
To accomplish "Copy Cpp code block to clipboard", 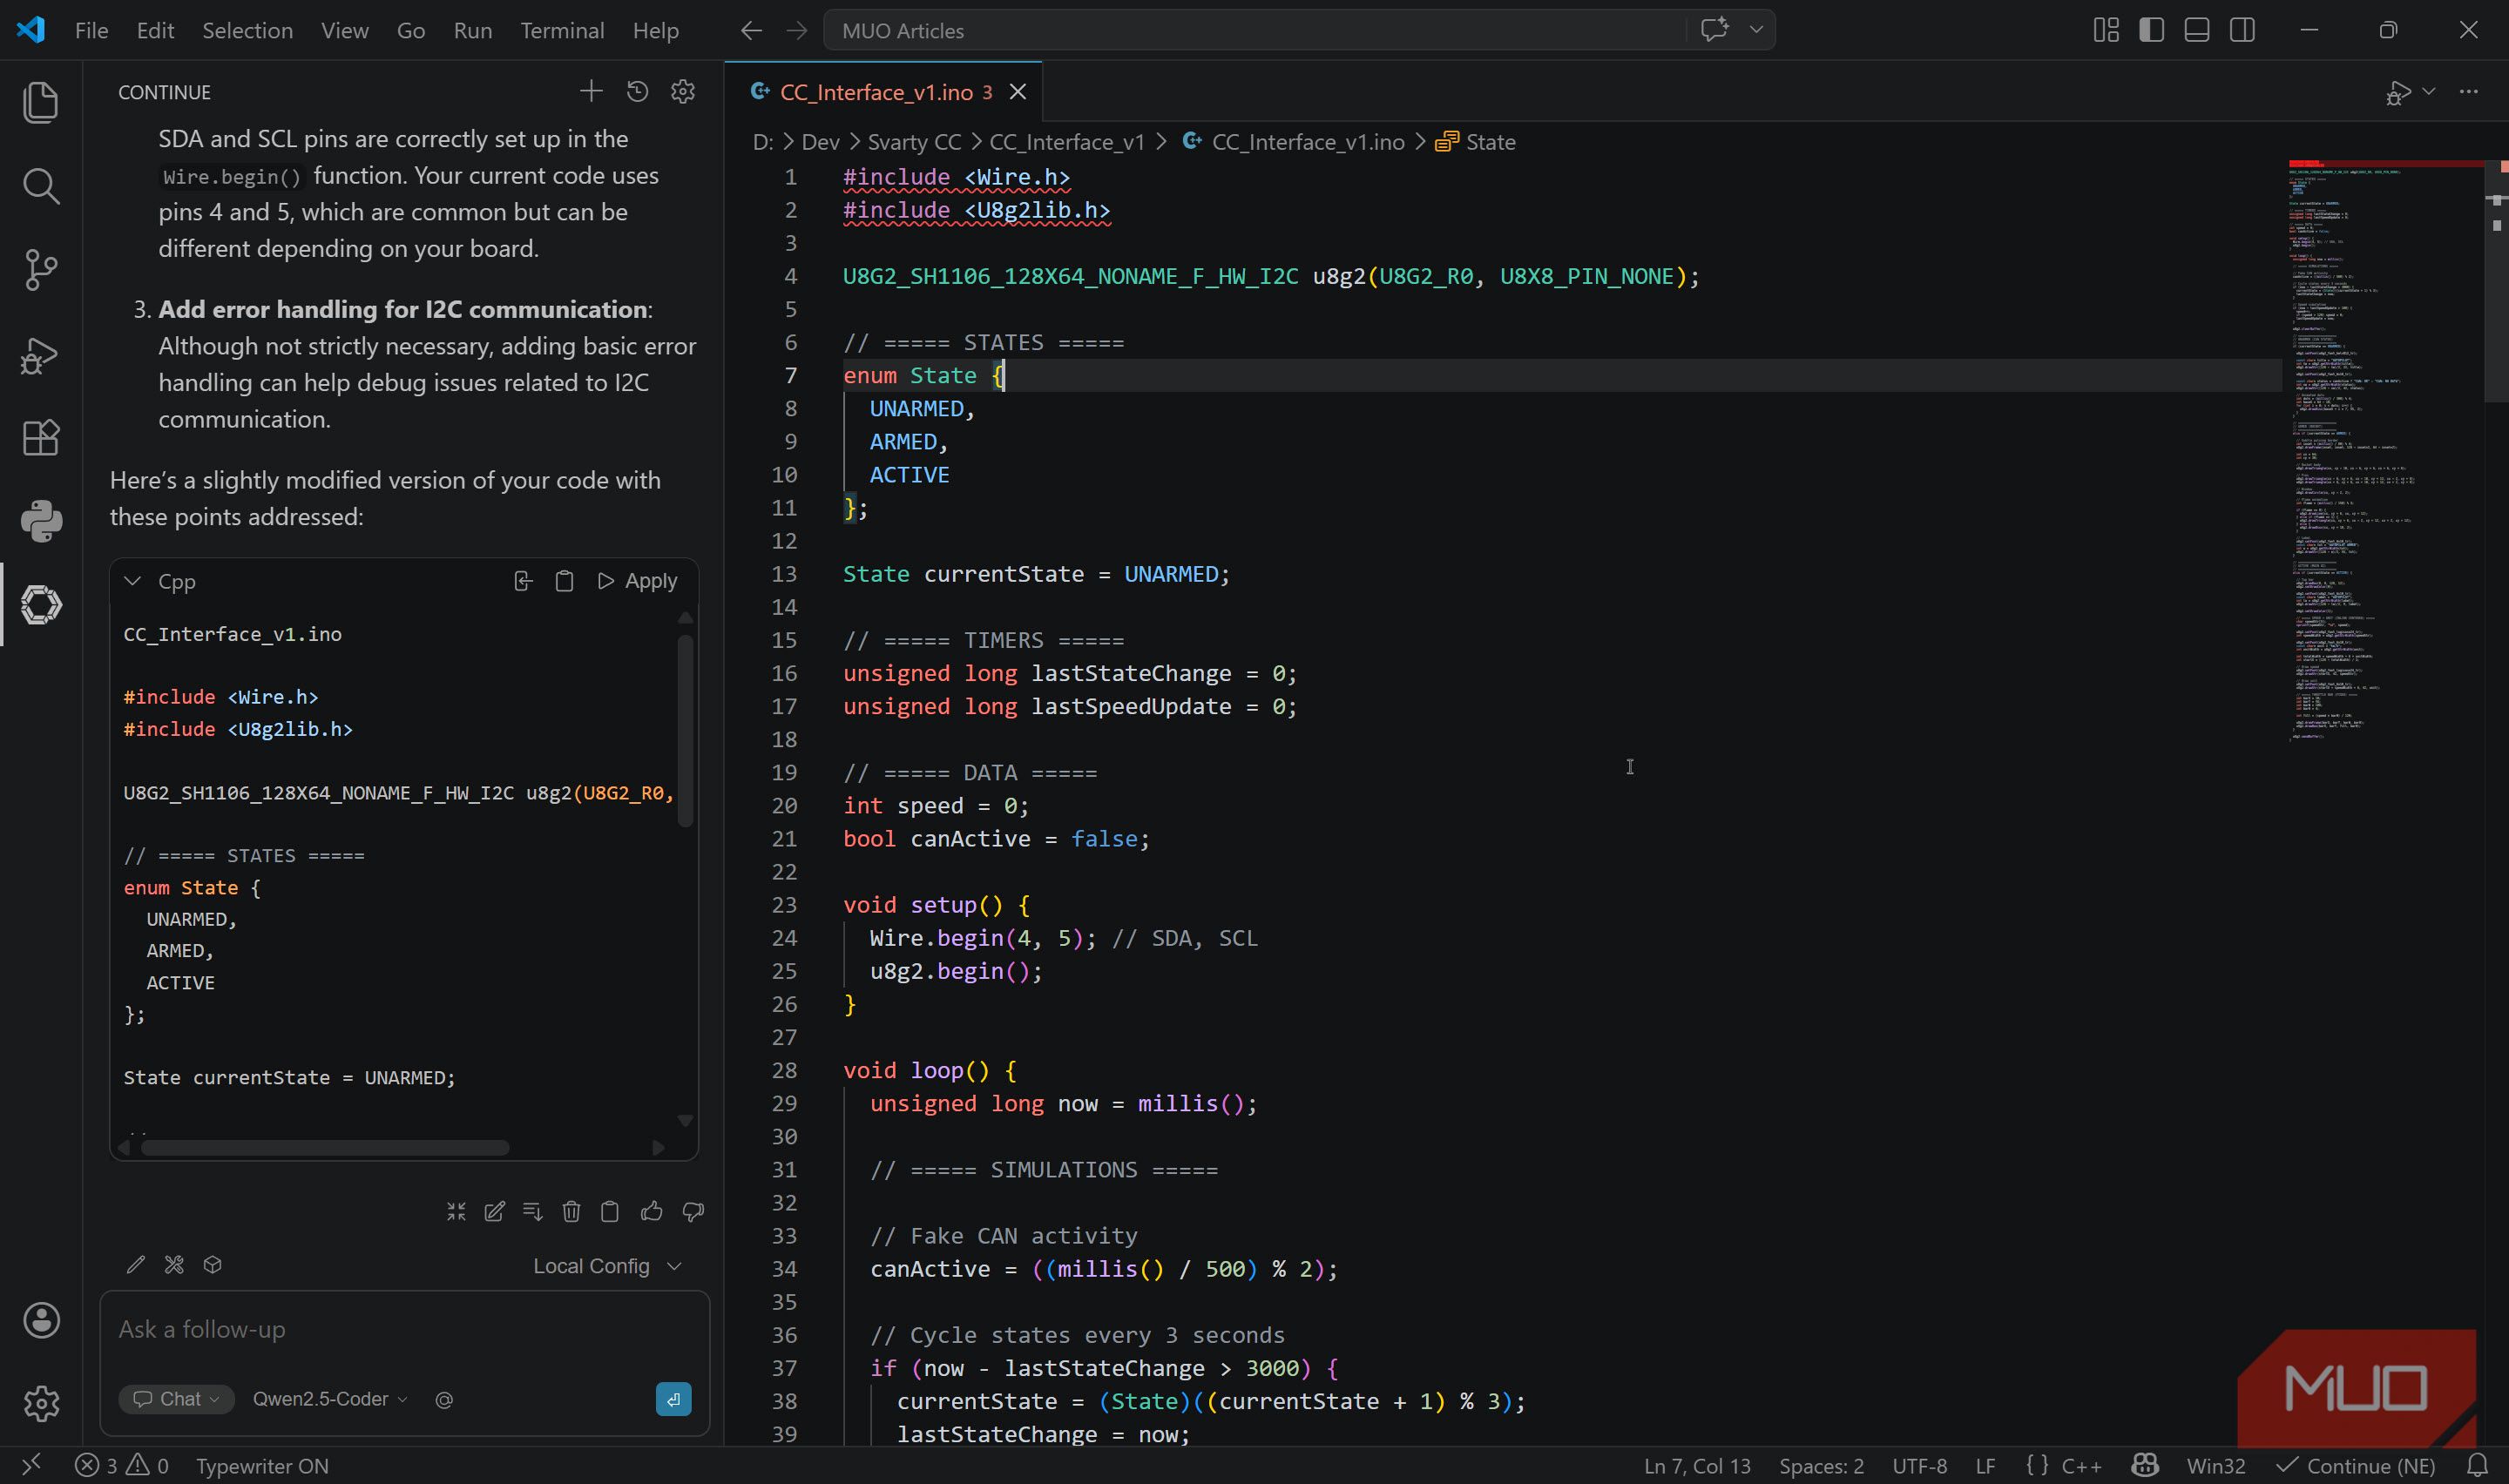I will [564, 581].
